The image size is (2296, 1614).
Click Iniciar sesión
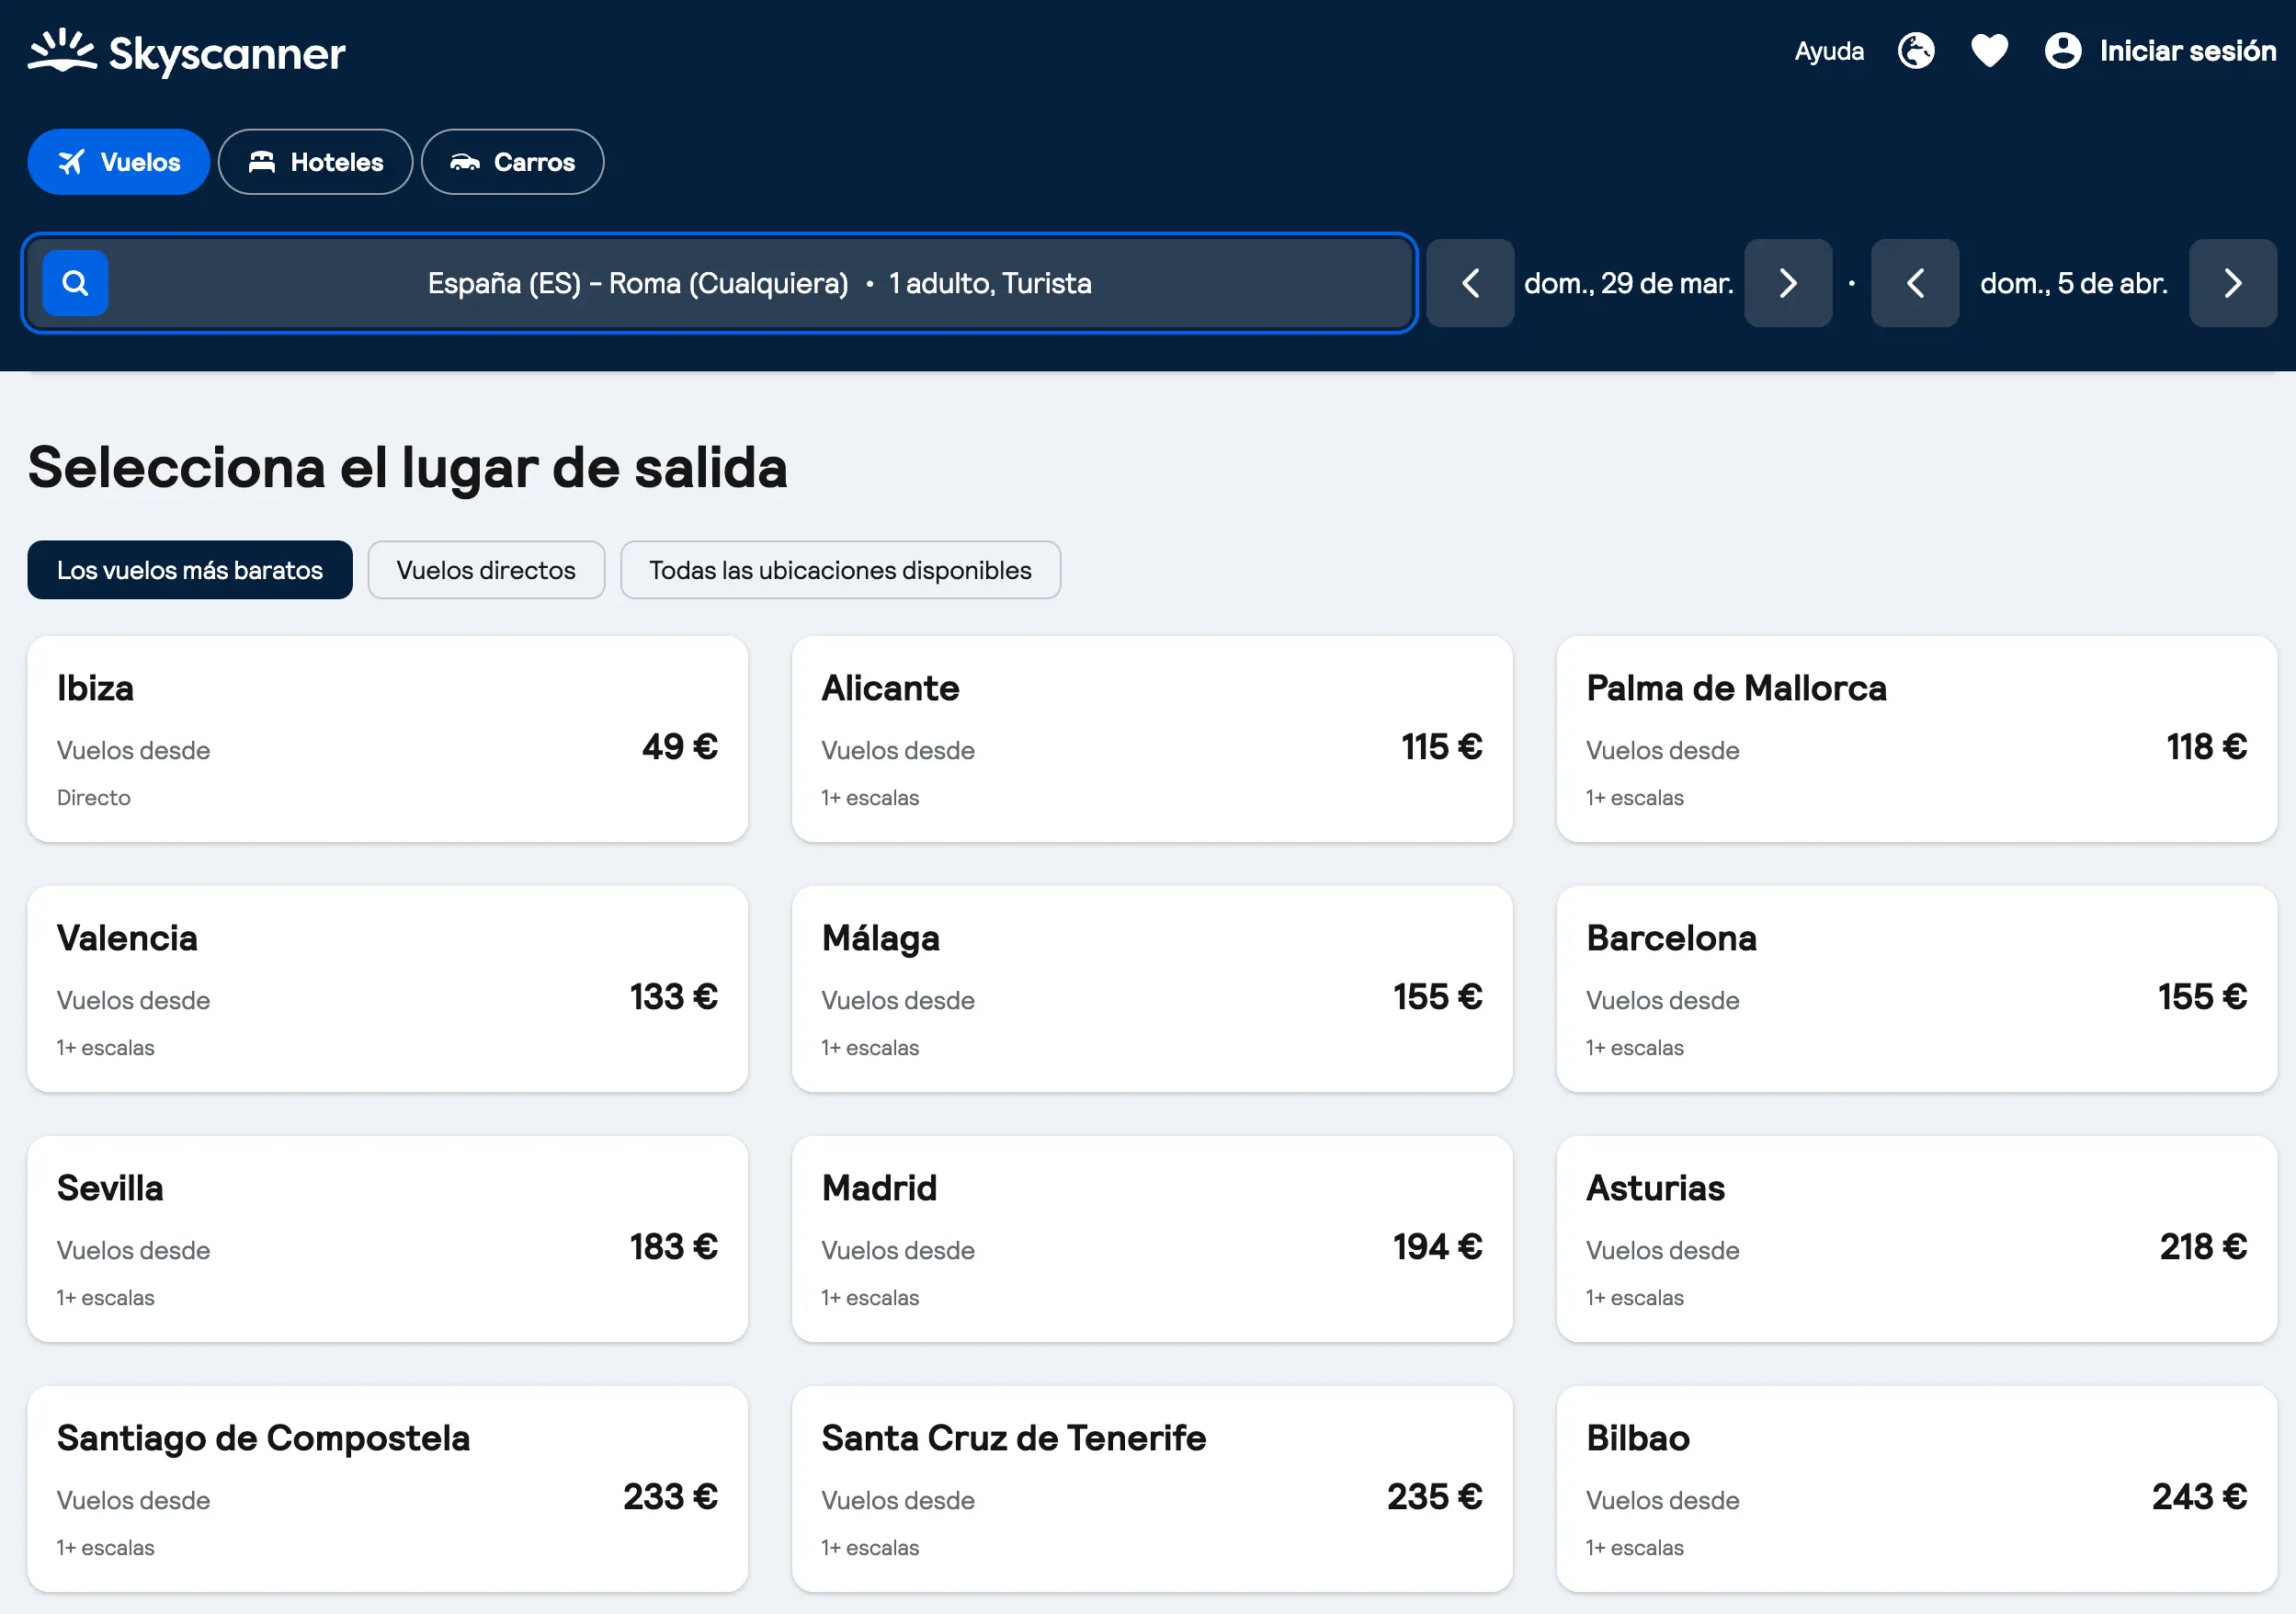point(2188,50)
